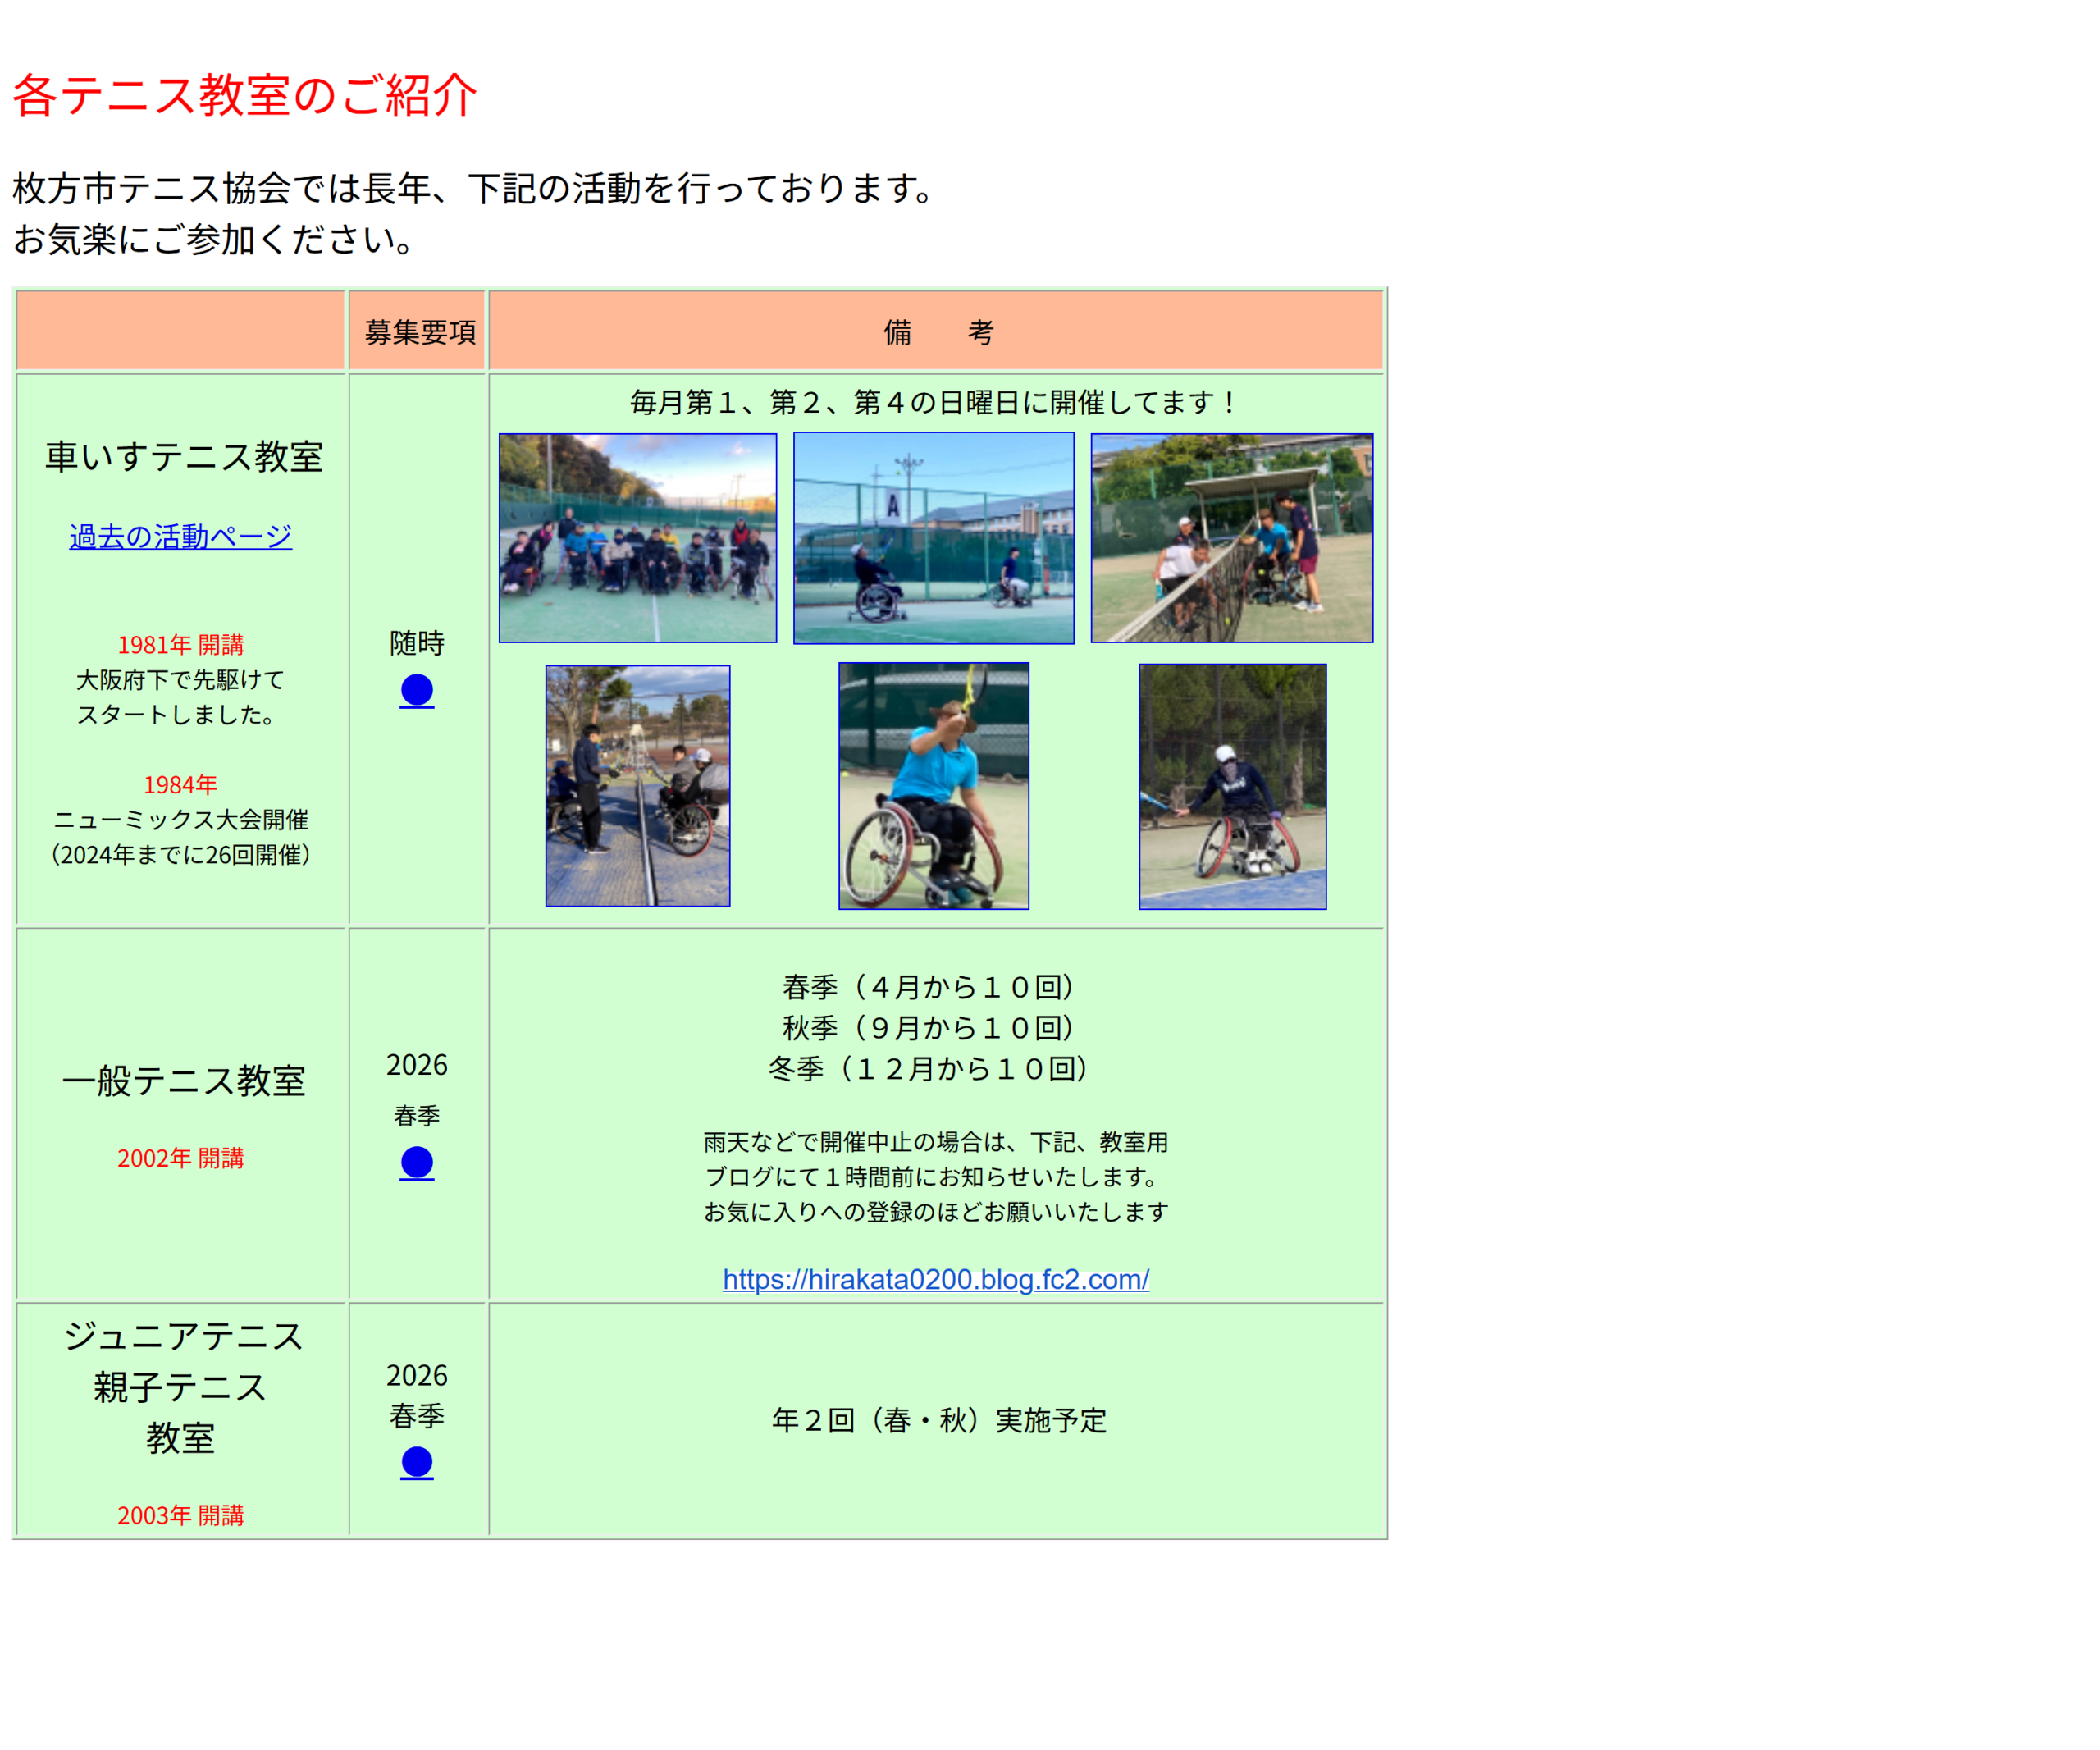Click （2024年までに26回開催） text
This screenshot has width=2100, height=1750.
[x=181, y=855]
